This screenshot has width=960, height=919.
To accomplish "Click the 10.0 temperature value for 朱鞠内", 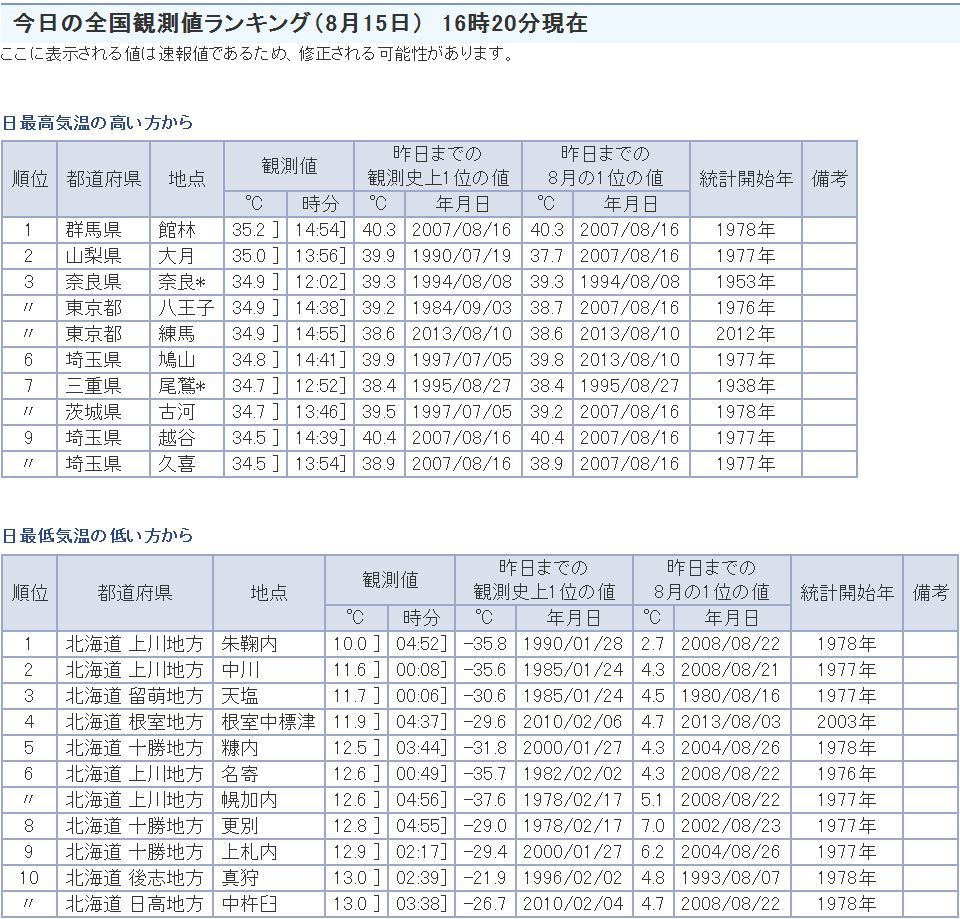I will (x=349, y=644).
